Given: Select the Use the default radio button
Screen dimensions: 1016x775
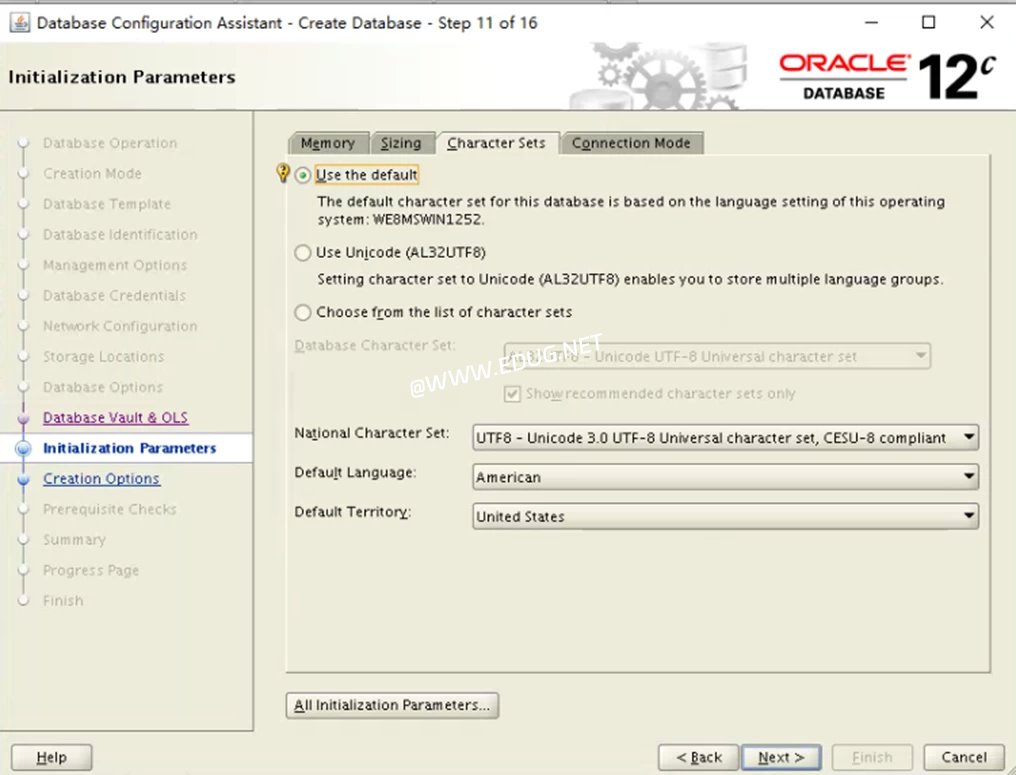Looking at the screenshot, I should (303, 176).
